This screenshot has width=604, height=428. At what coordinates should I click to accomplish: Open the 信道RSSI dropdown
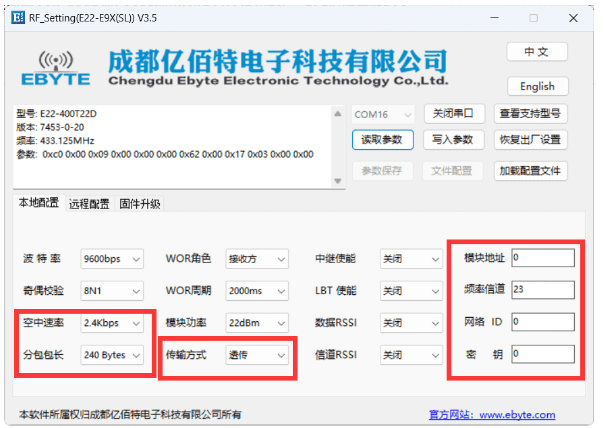(x=411, y=355)
